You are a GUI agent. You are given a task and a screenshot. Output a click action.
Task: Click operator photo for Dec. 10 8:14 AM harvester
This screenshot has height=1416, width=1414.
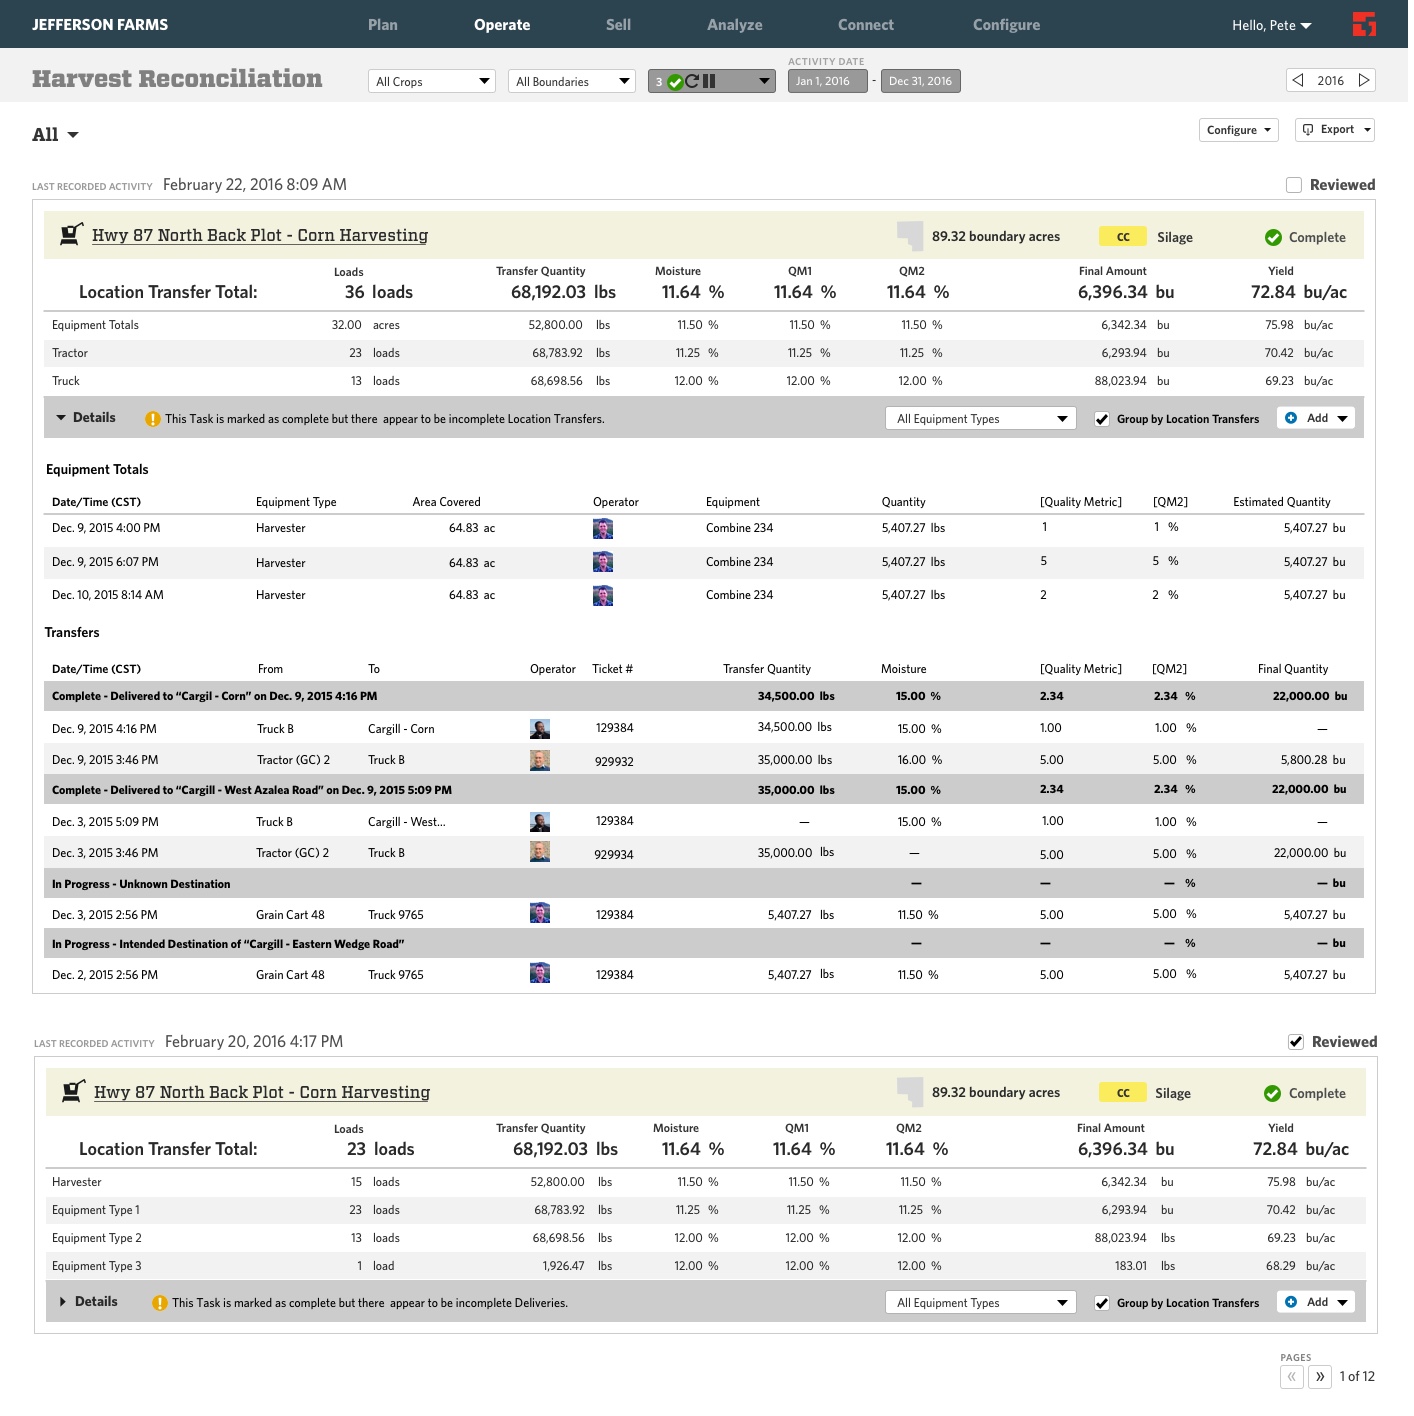point(603,596)
